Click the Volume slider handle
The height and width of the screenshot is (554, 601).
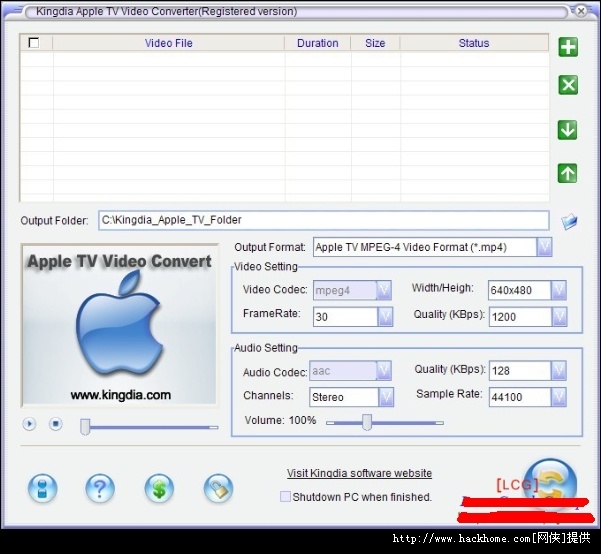tap(367, 422)
